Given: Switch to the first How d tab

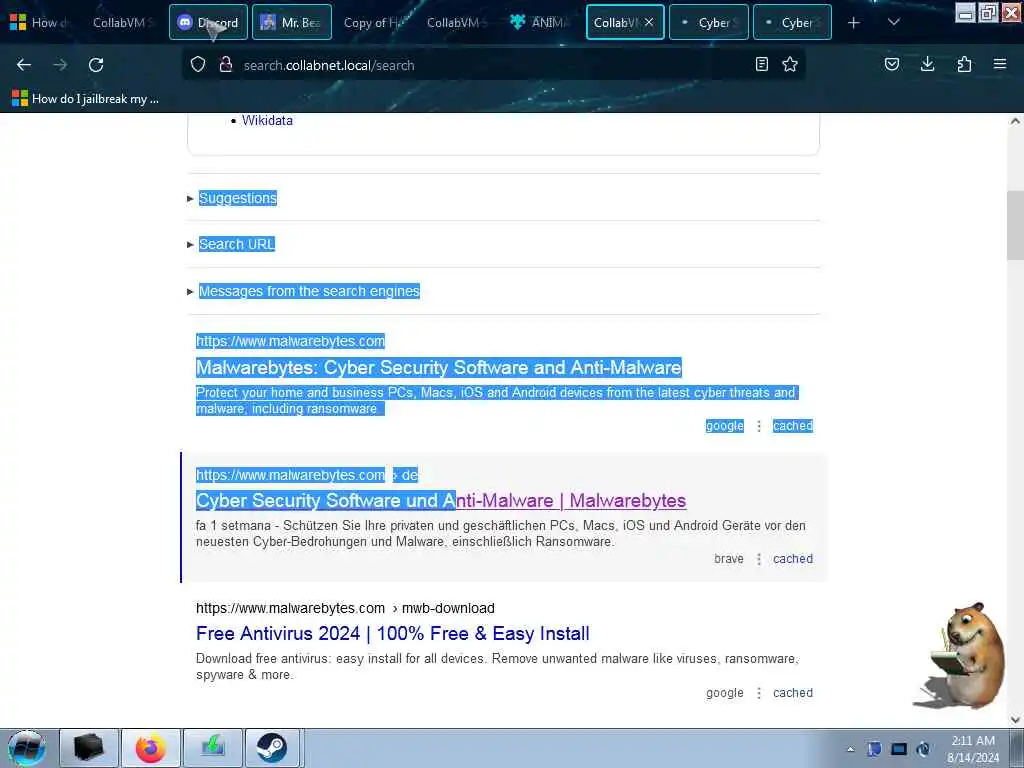Looking at the screenshot, I should tap(40, 22).
